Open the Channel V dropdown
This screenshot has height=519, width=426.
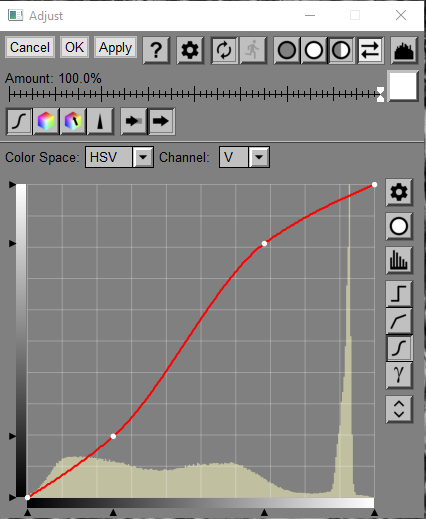[244, 157]
